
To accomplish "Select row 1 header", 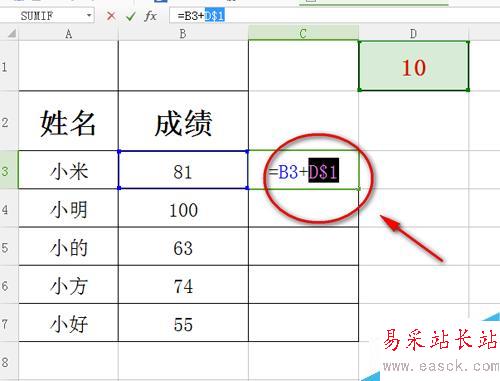I will tap(9, 66).
